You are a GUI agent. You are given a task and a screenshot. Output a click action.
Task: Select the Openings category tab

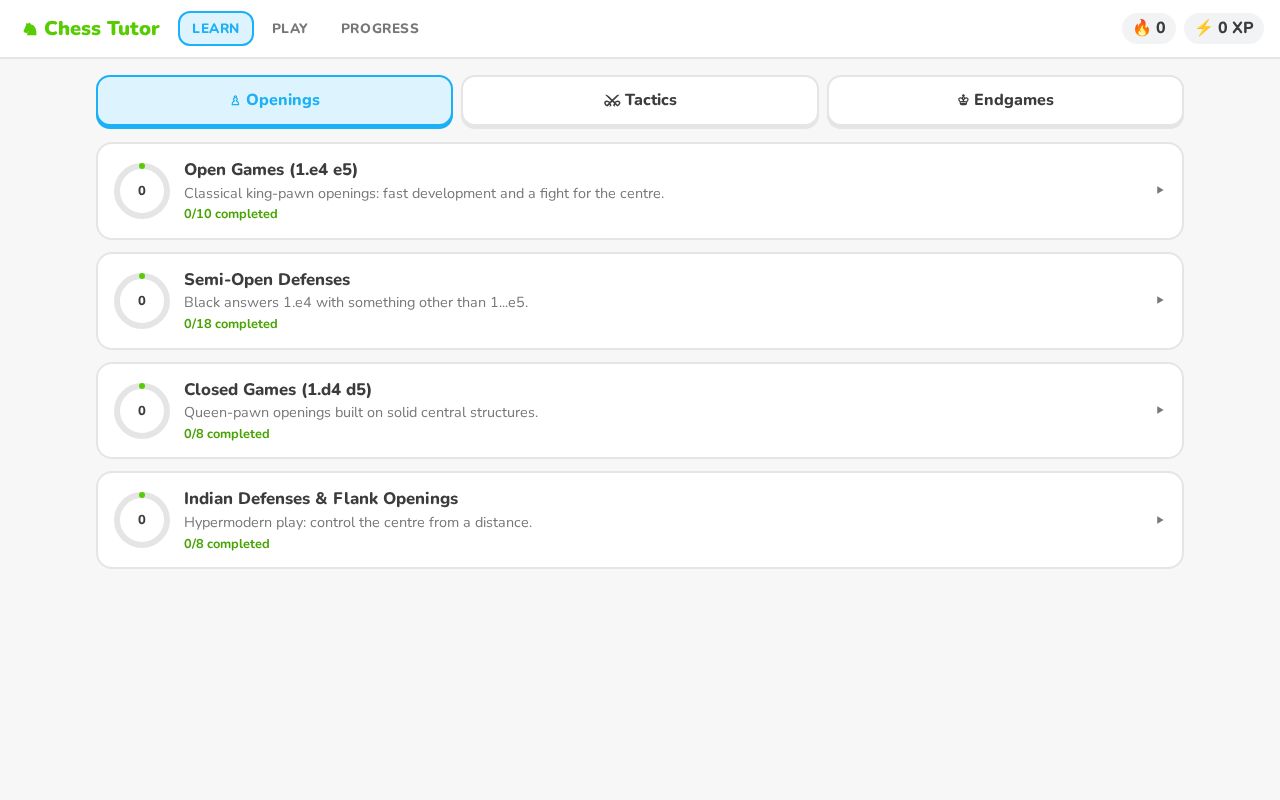[275, 100]
